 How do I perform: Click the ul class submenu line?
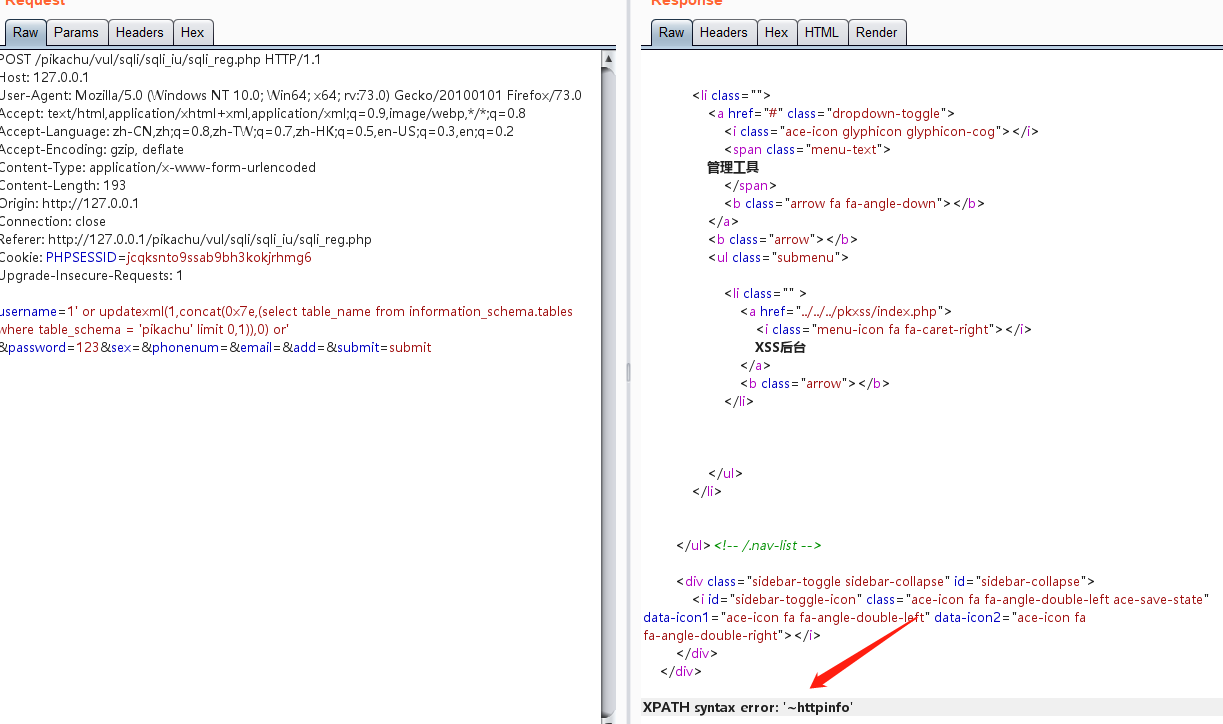[x=778, y=257]
